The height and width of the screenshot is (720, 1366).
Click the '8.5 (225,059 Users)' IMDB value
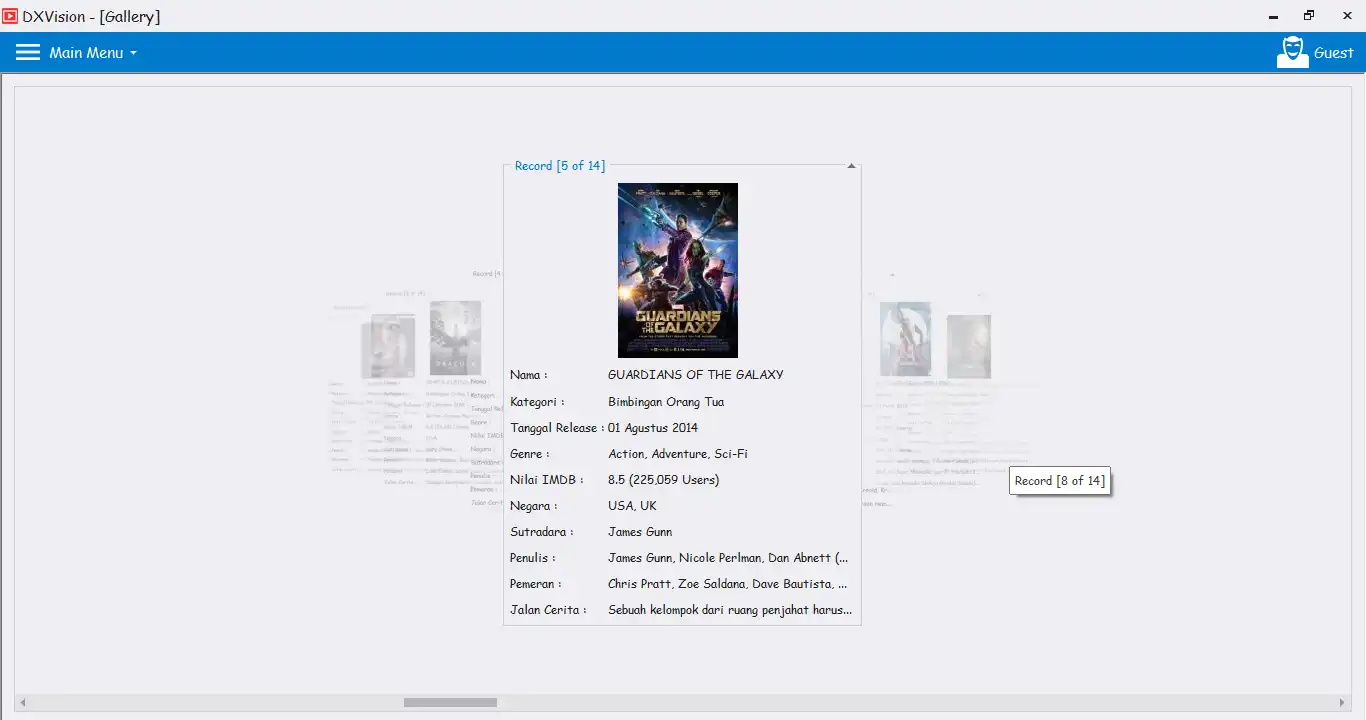[664, 480]
